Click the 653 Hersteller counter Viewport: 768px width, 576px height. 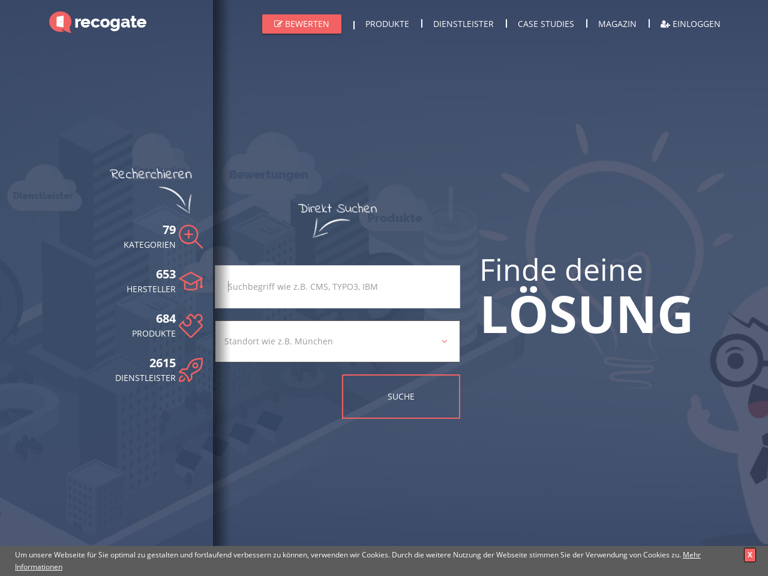[151, 281]
